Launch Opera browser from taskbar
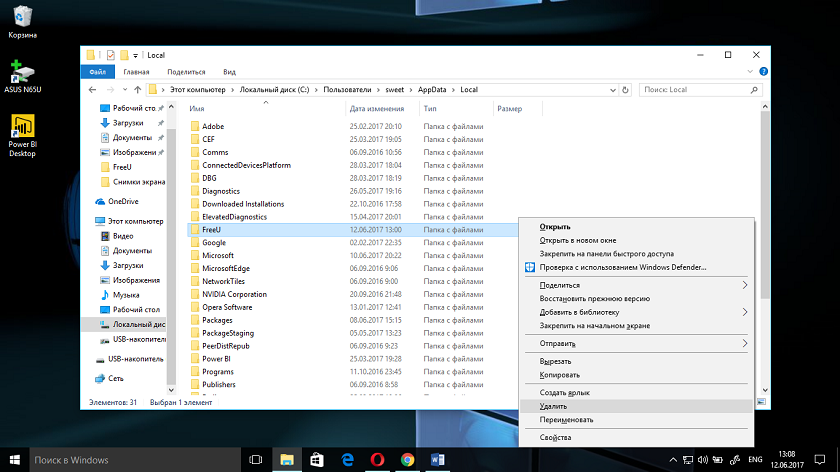The image size is (840, 472). (x=377, y=460)
